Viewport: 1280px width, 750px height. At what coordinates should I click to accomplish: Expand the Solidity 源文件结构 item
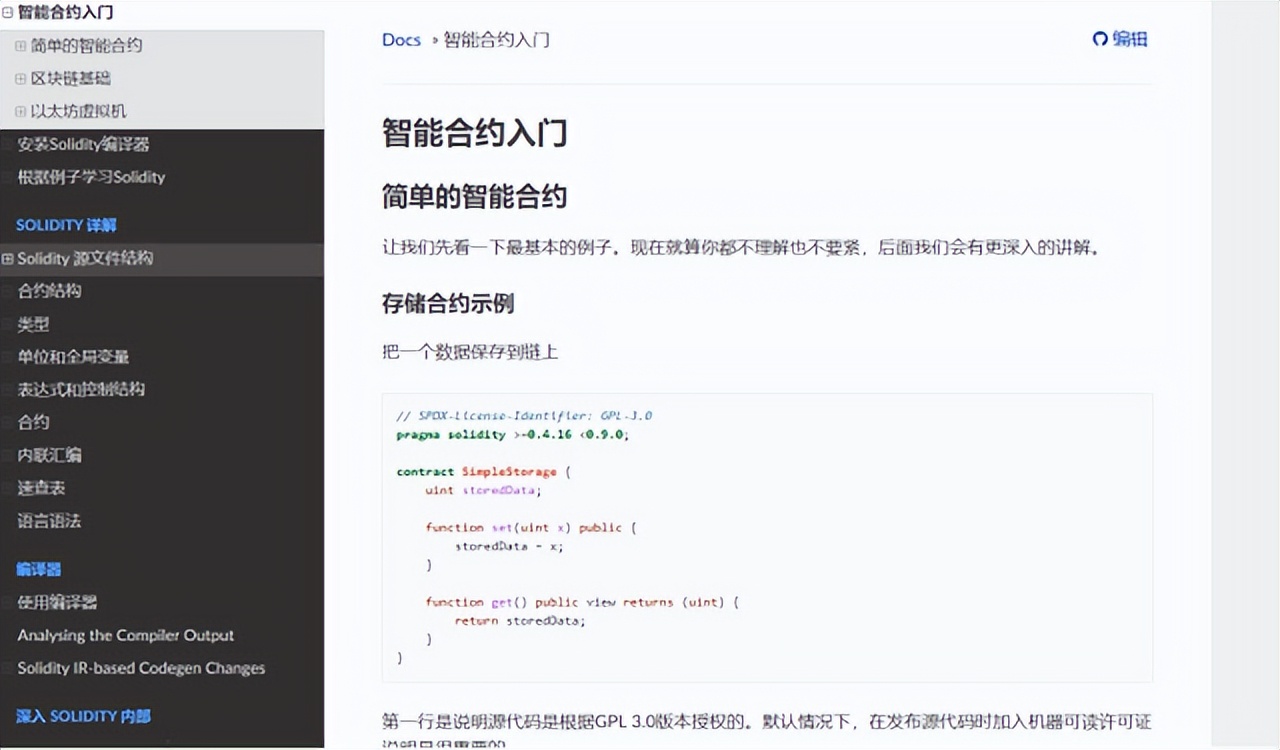[8, 259]
